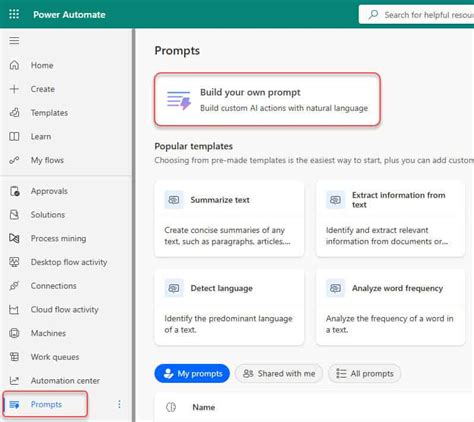This screenshot has width=474, height=422.
Task: Go to Connections page
Action: coord(53,286)
